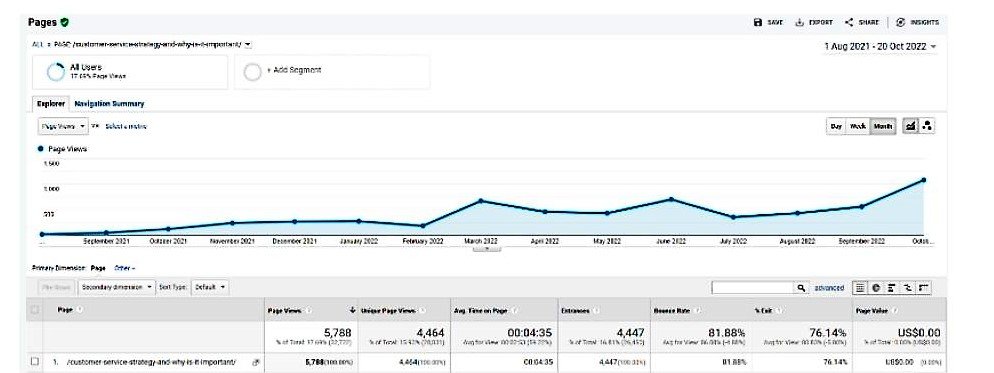This screenshot has width=994, height=373.
Task: Set graph interval to Day
Action: point(836,126)
